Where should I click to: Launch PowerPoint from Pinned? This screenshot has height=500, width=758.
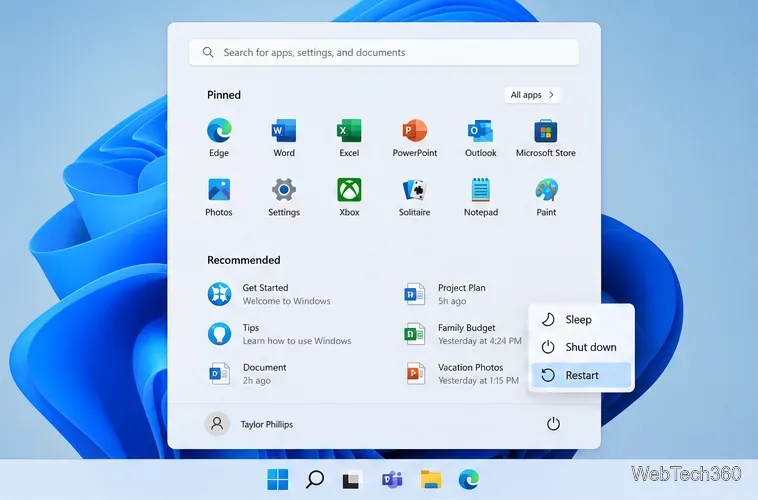point(415,137)
